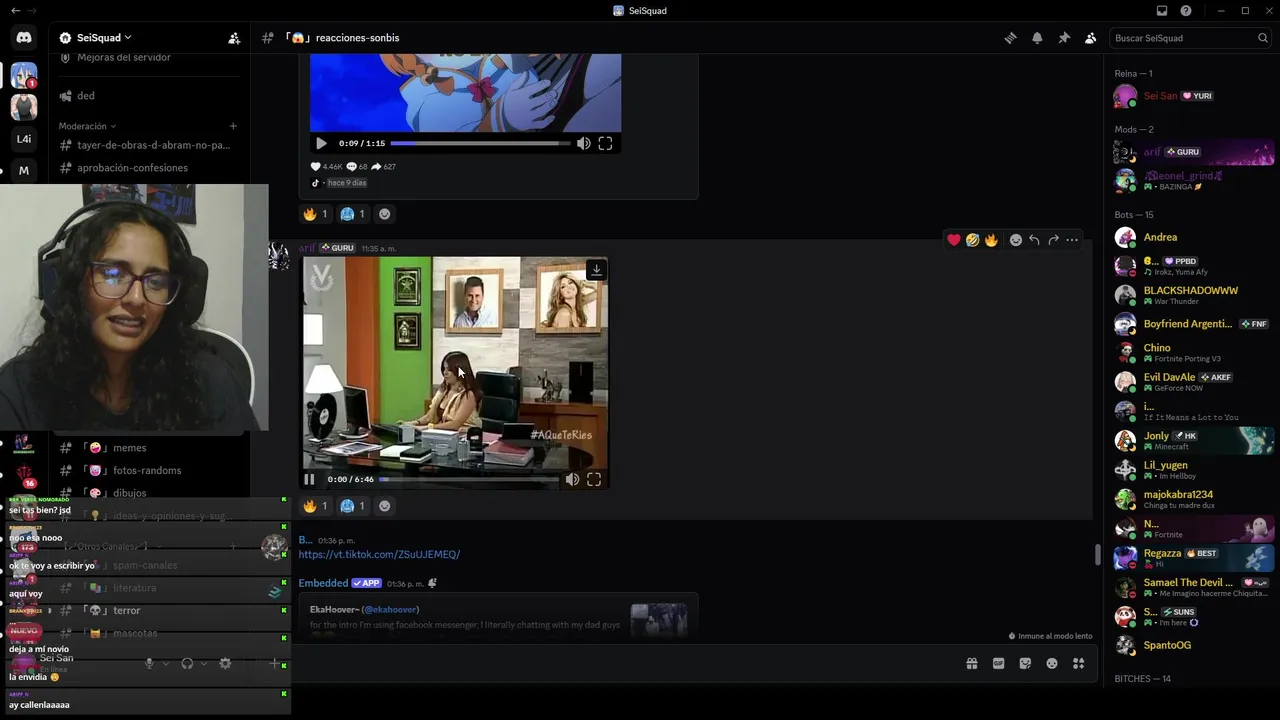Seek in the top video progress bar

pyautogui.click(x=480, y=143)
